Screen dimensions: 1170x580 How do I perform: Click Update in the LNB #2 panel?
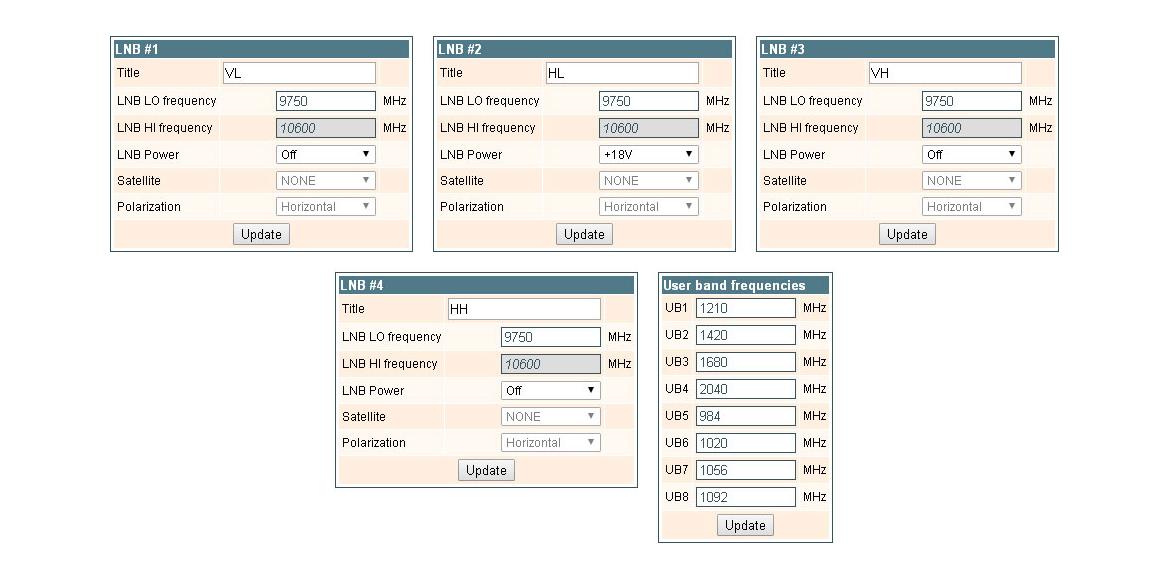pyautogui.click(x=584, y=234)
